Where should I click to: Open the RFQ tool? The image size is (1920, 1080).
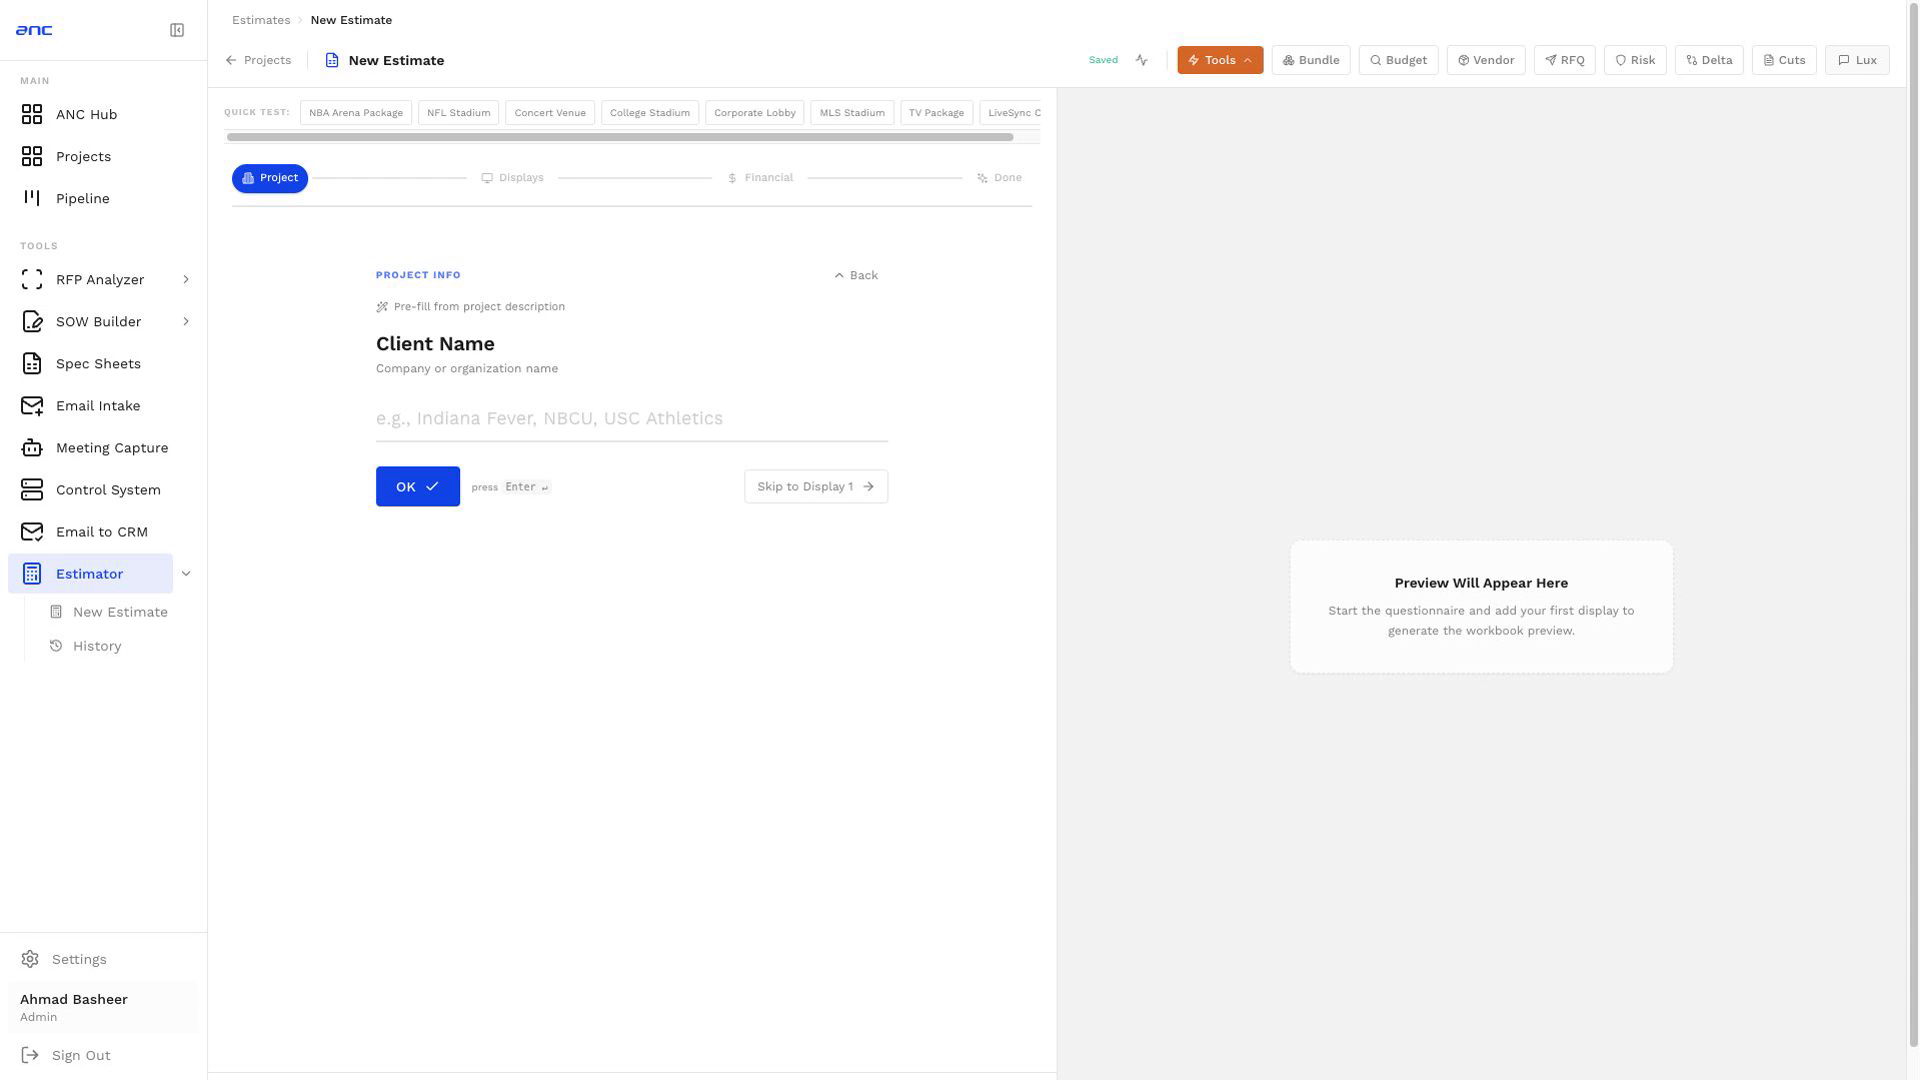(x=1565, y=60)
